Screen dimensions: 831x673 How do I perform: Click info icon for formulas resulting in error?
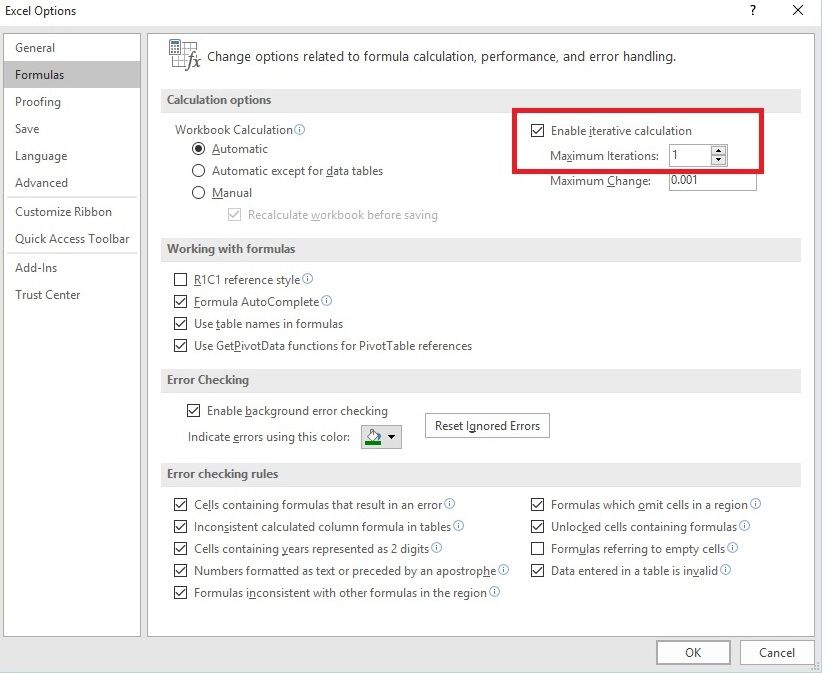click(449, 503)
